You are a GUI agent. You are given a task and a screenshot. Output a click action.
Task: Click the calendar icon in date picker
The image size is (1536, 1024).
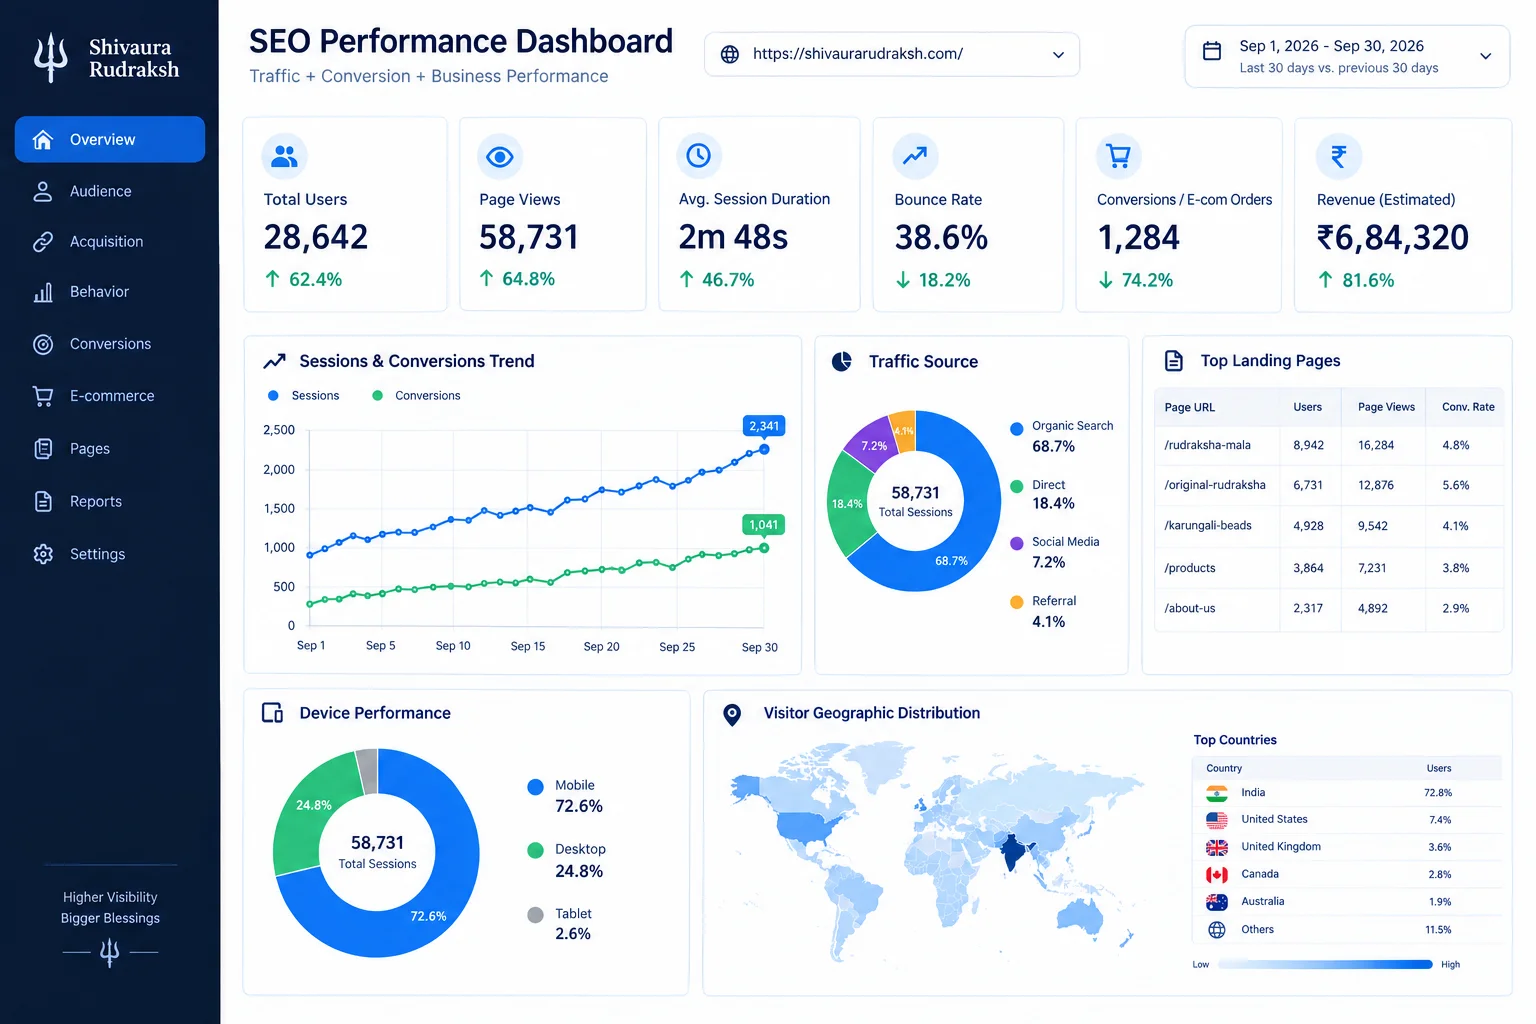coord(1212,51)
